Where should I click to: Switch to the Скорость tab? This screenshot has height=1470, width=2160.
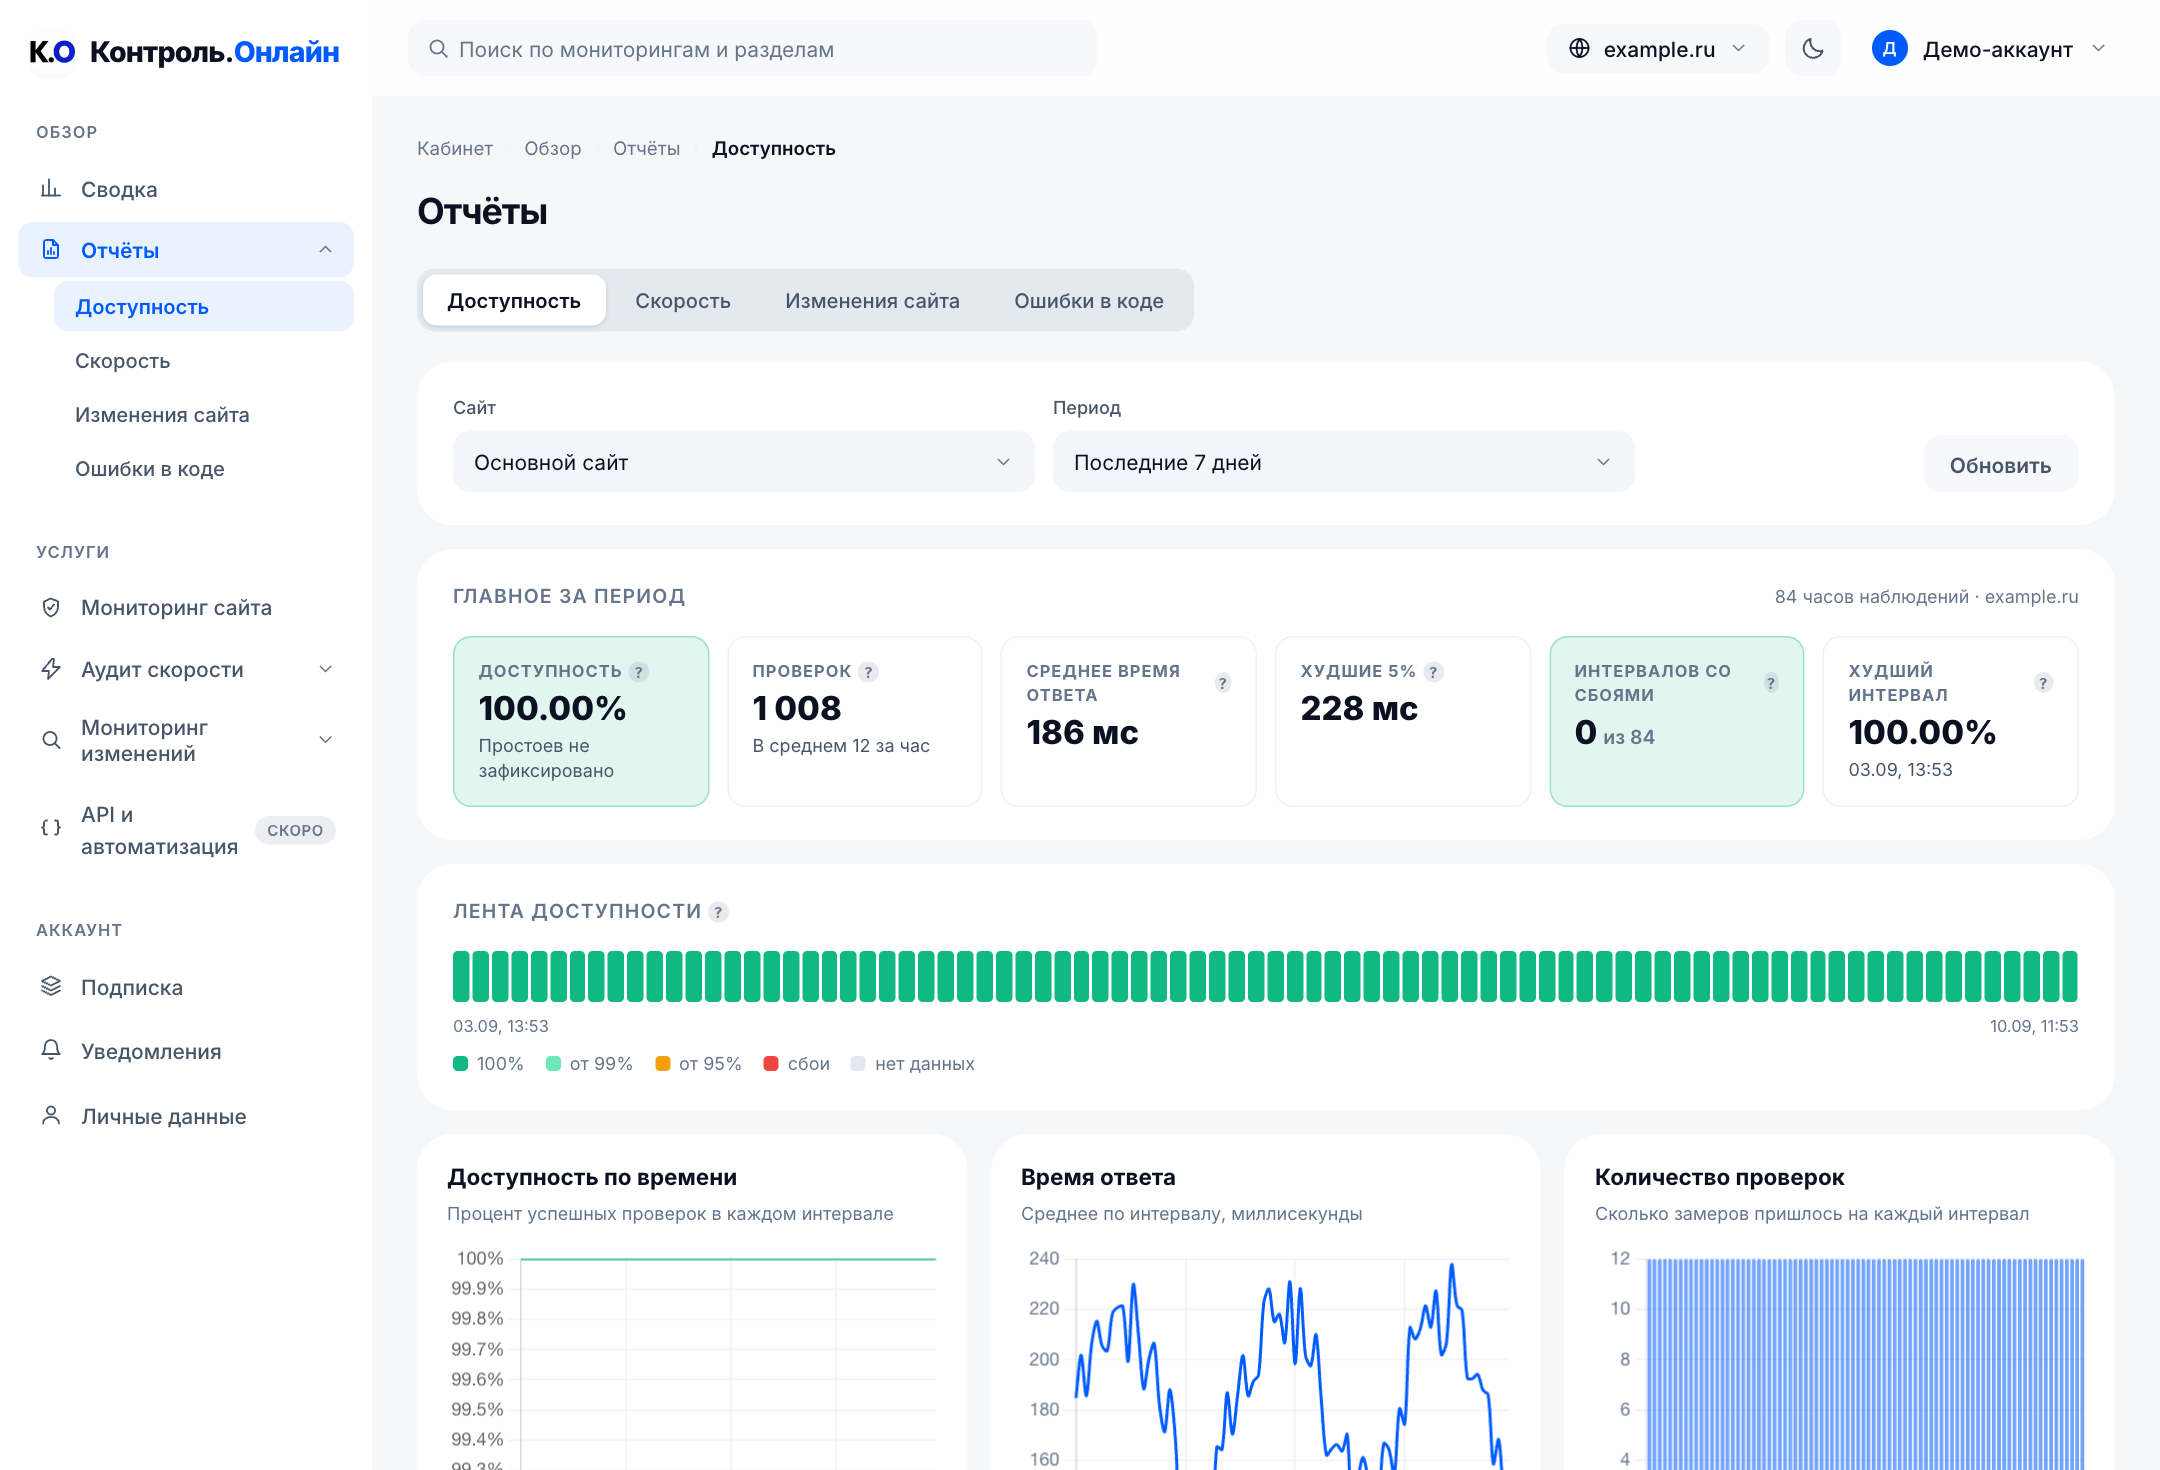click(x=683, y=300)
